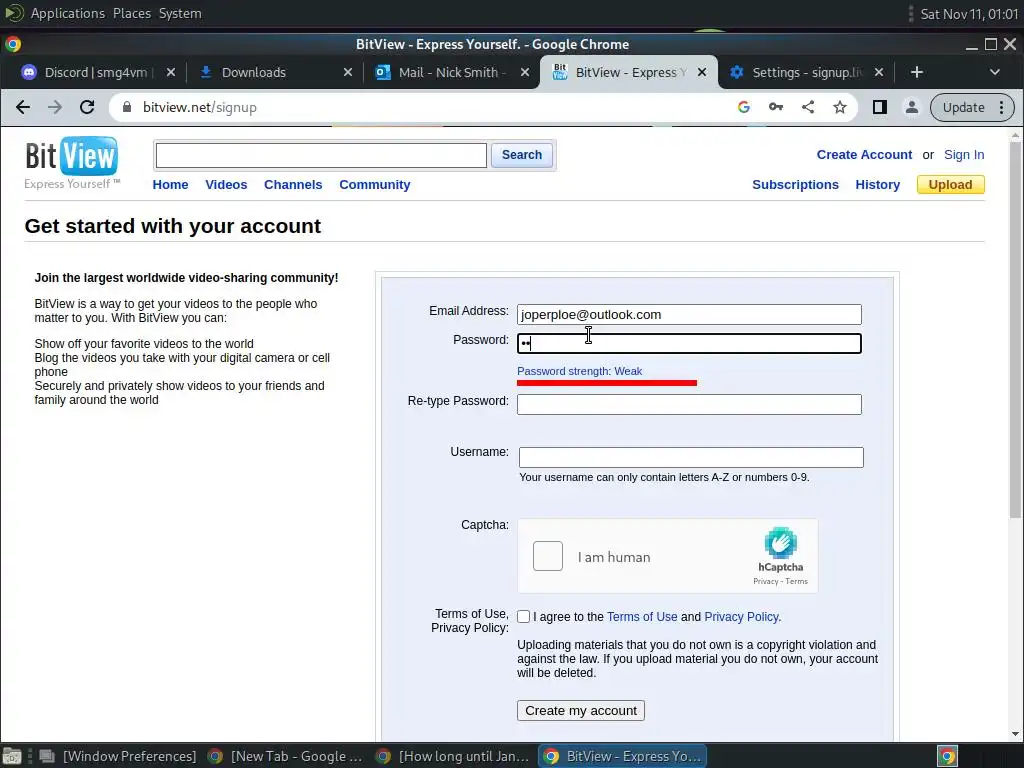Reload the BitView signup page
Image resolution: width=1024 pixels, height=768 pixels.
(87, 107)
